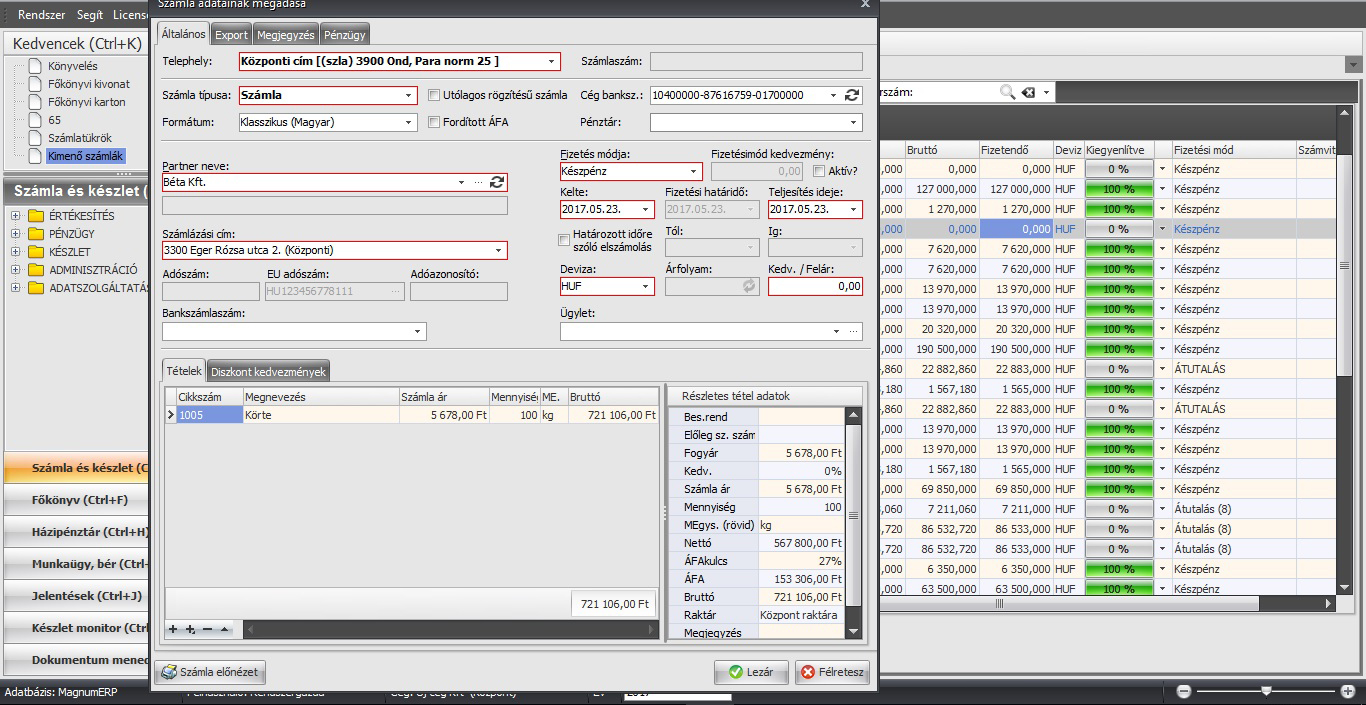Click refresh icon beside Partner neve field
Viewport: 1366px width, 705px height.
497,182
